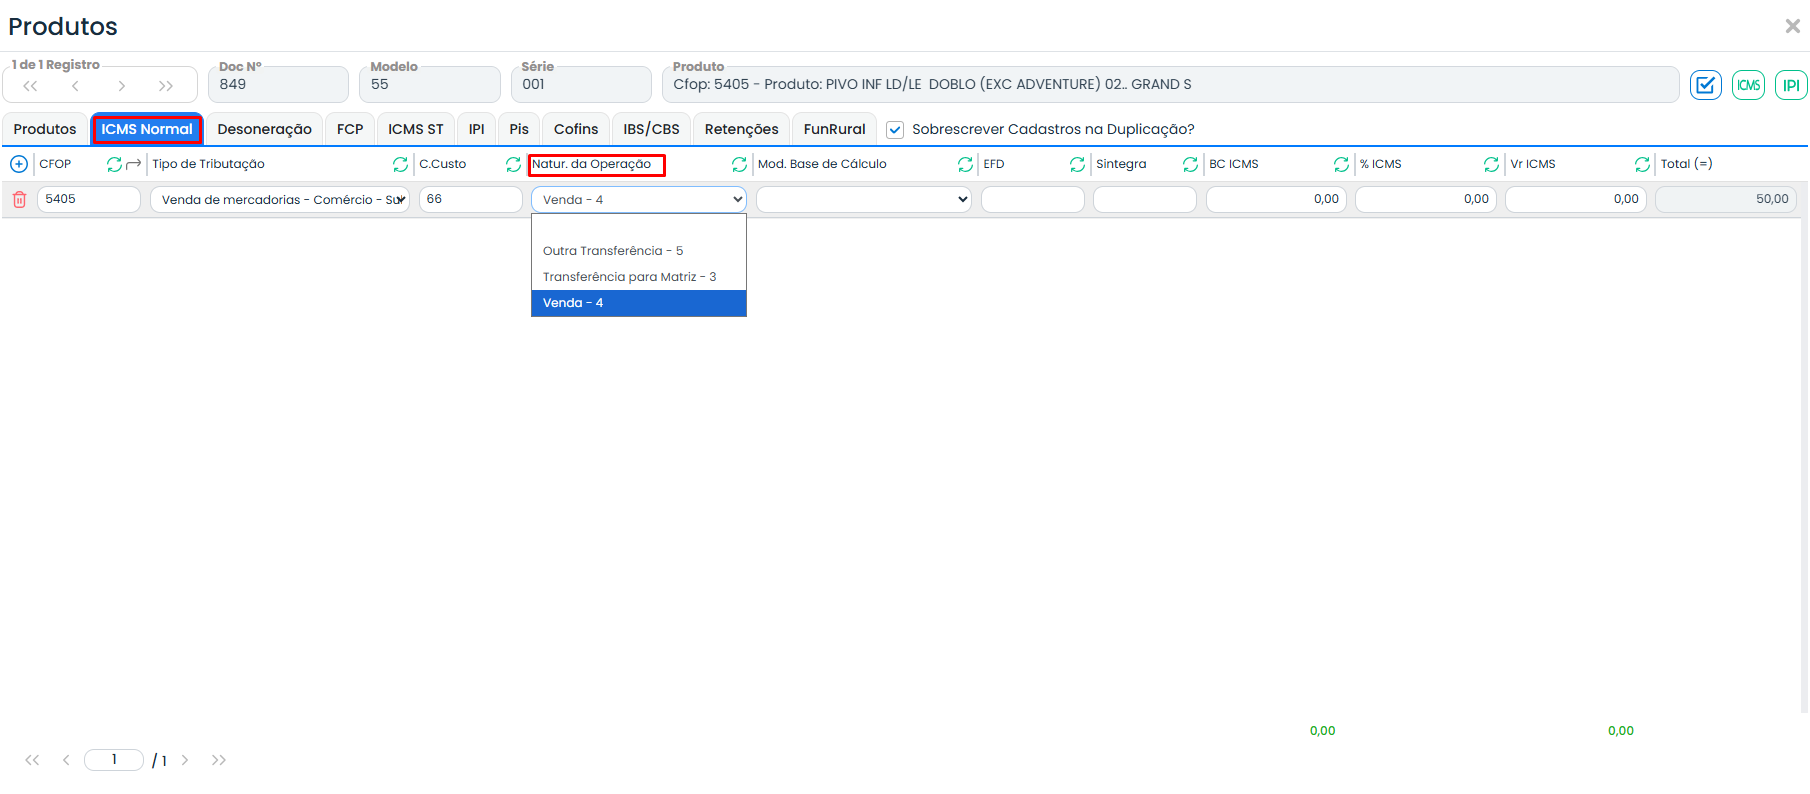Delete row with red trash icon
The height and width of the screenshot is (794, 1810).
[x=19, y=200]
